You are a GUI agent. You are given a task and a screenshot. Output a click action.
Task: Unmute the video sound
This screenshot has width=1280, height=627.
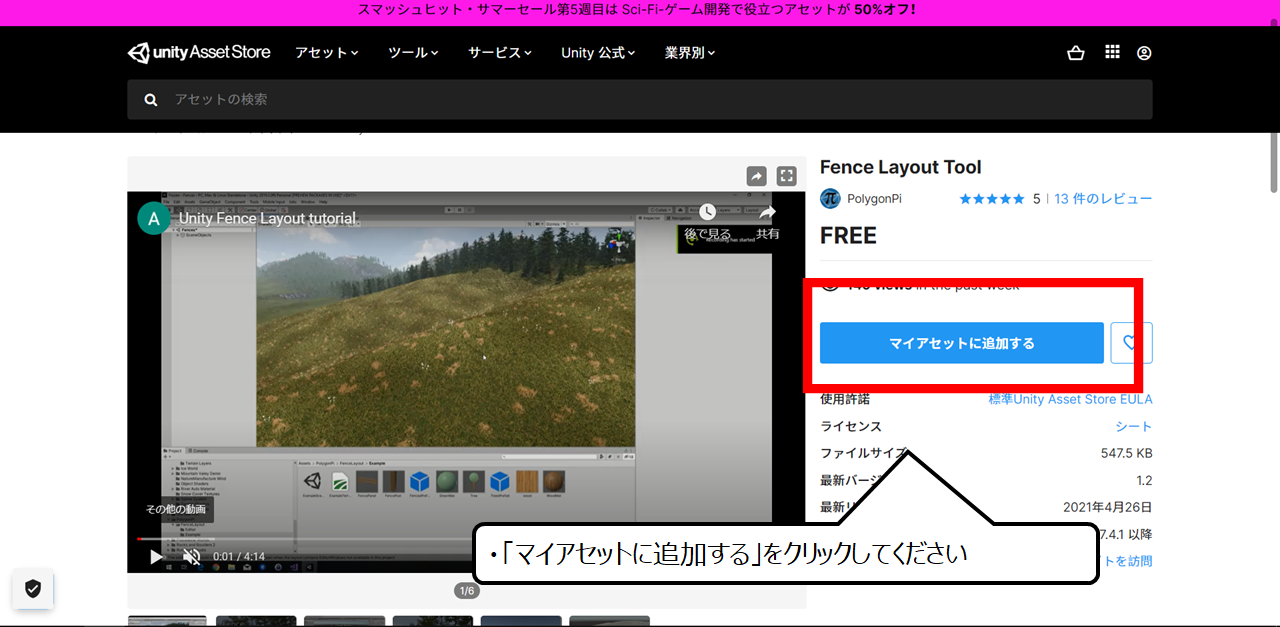coord(192,556)
